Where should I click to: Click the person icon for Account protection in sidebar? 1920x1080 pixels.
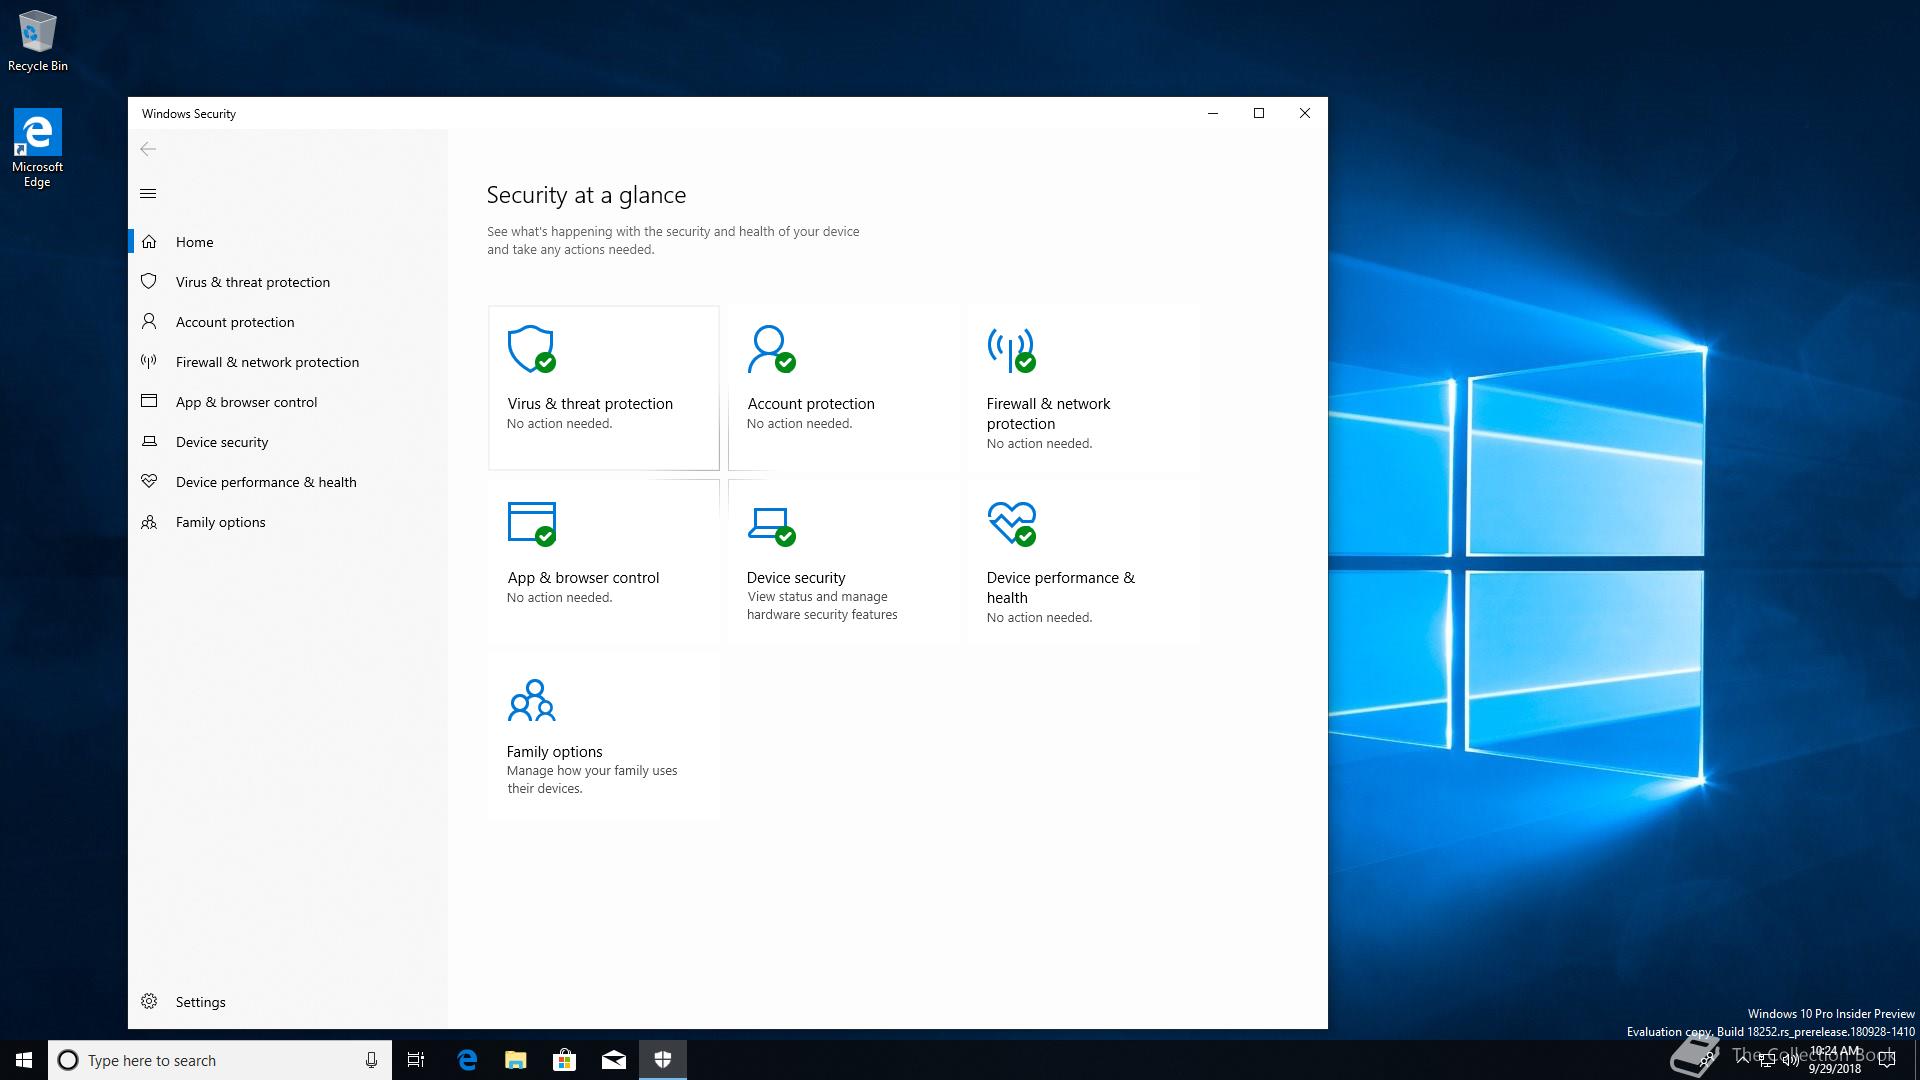click(x=149, y=322)
